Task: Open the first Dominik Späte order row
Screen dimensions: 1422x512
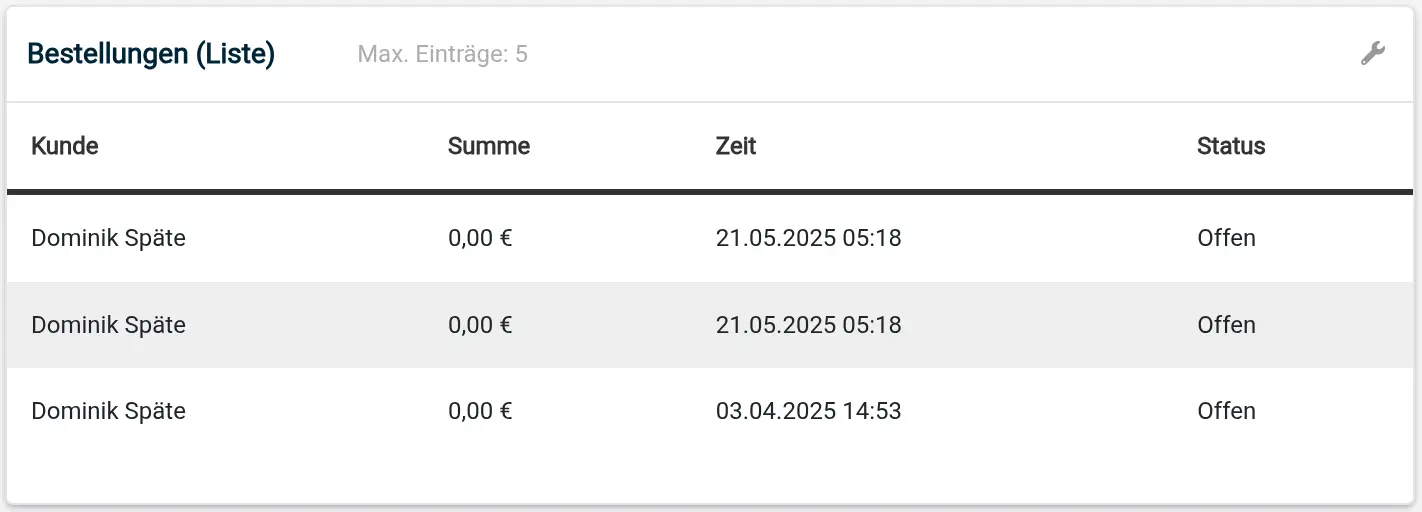Action: pos(711,239)
